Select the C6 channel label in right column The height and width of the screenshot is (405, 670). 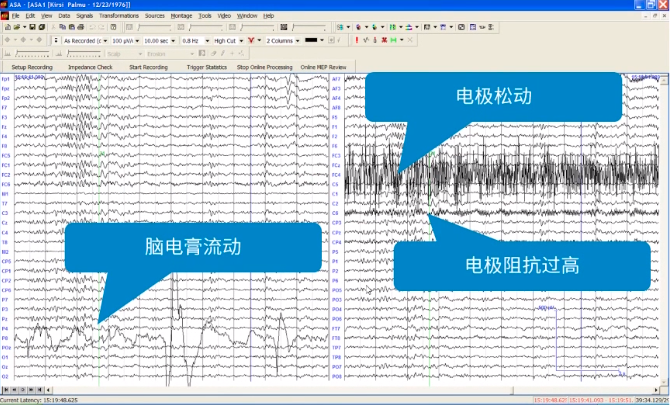click(335, 213)
